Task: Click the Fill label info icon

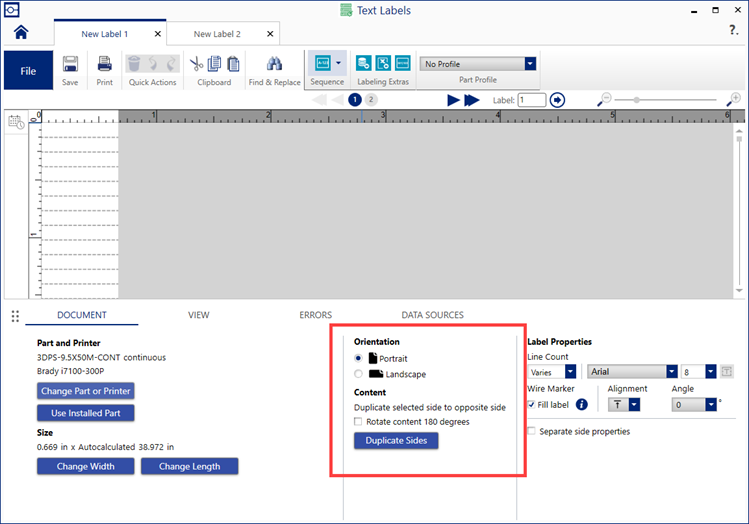Action: point(582,405)
